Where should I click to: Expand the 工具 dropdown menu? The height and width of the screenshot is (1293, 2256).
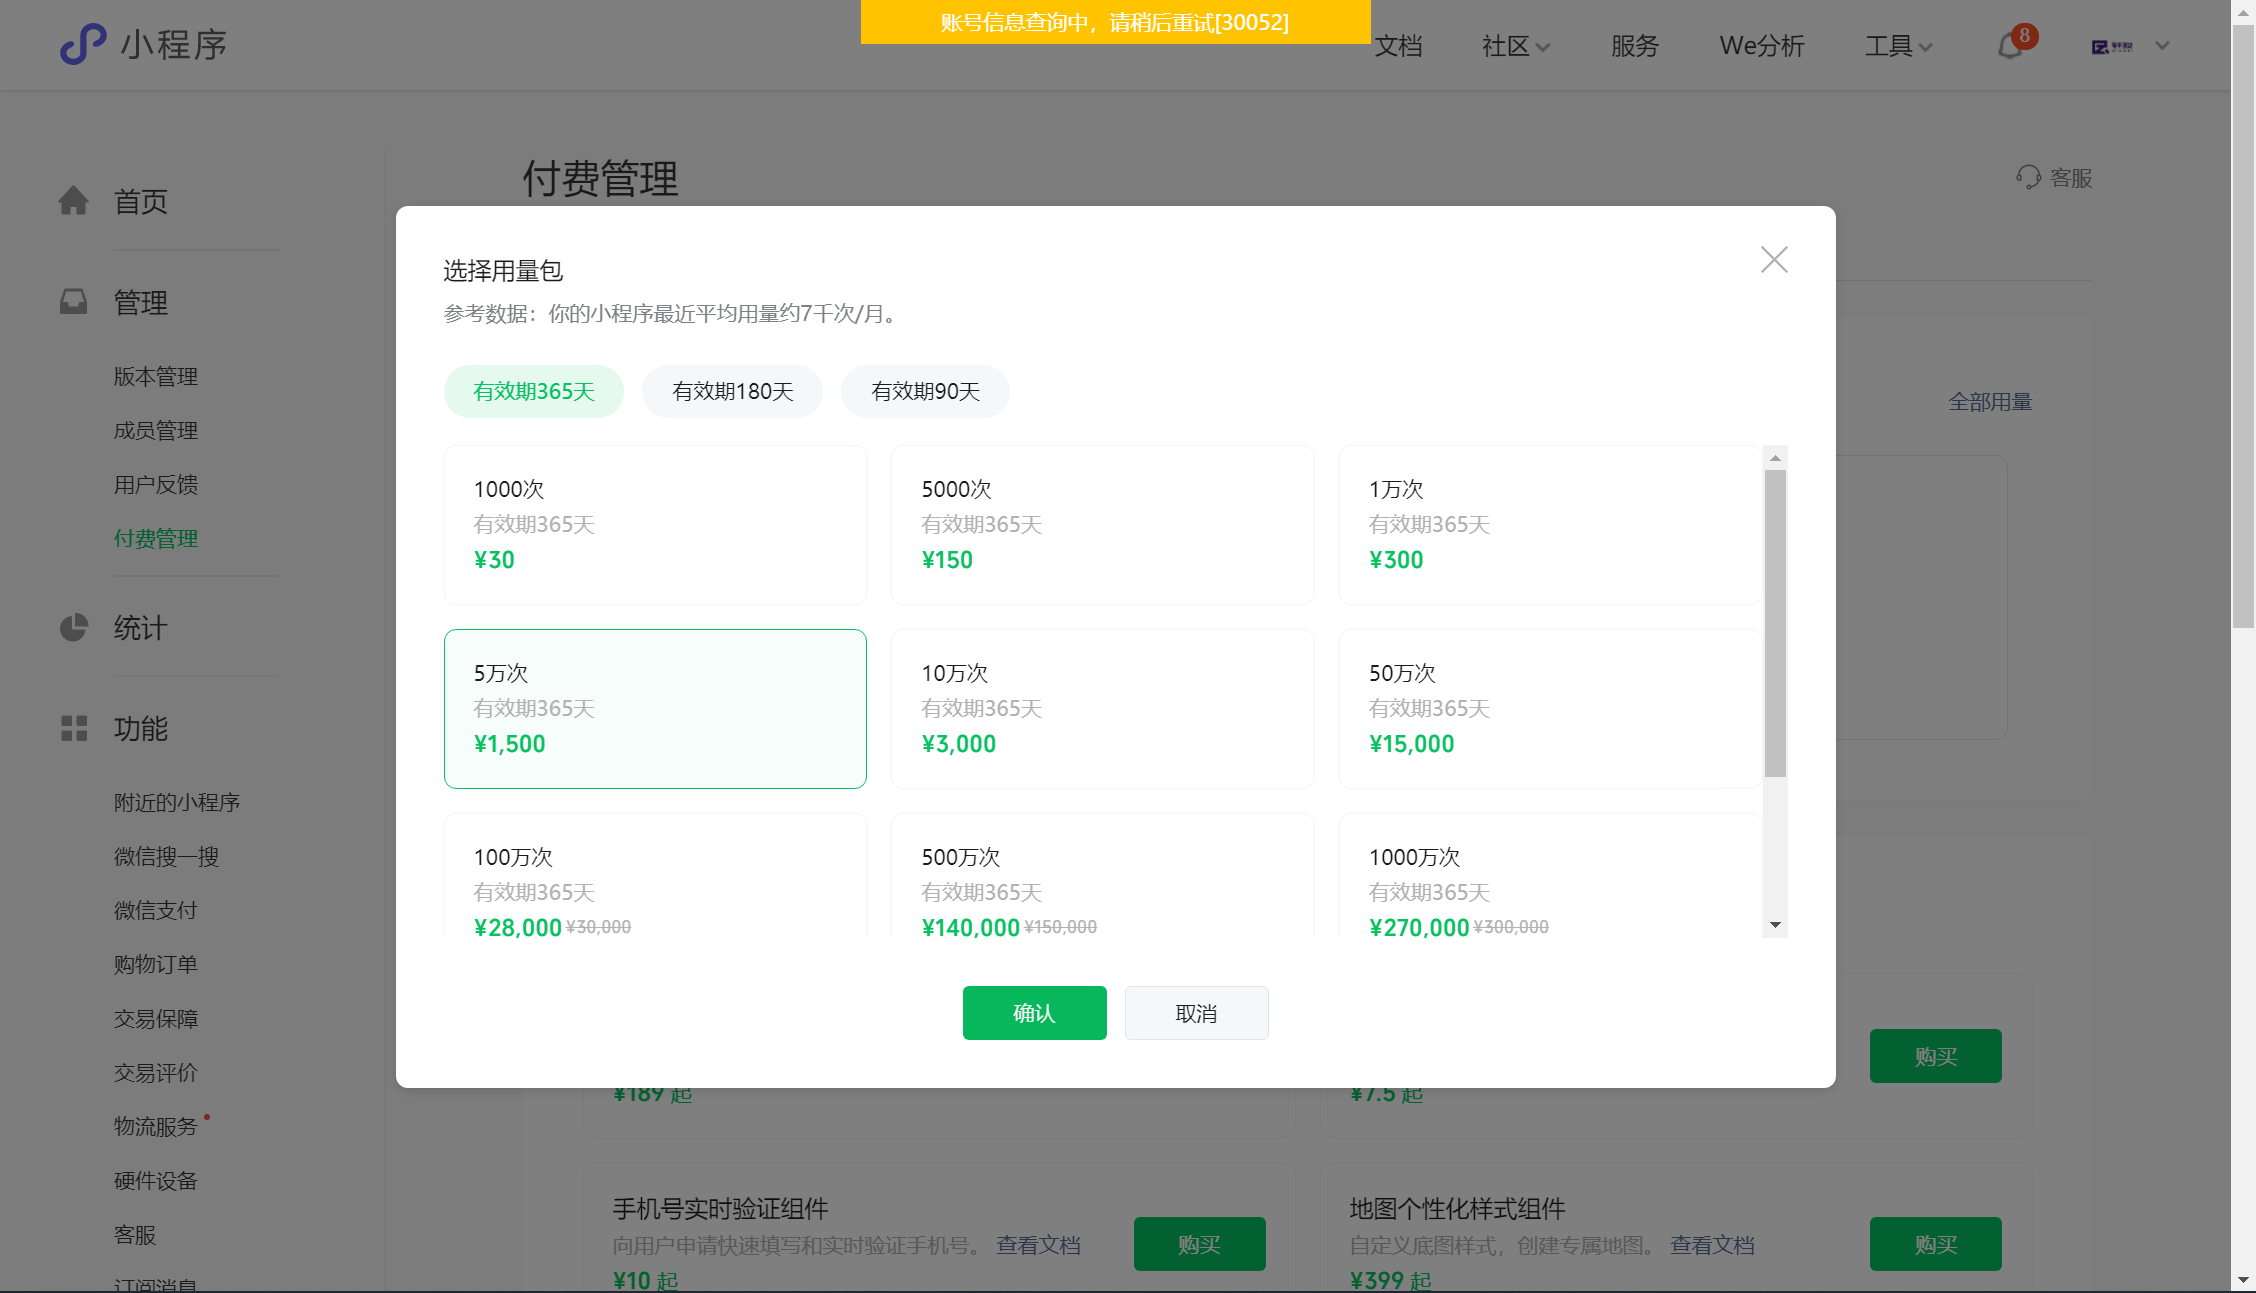coord(1897,46)
